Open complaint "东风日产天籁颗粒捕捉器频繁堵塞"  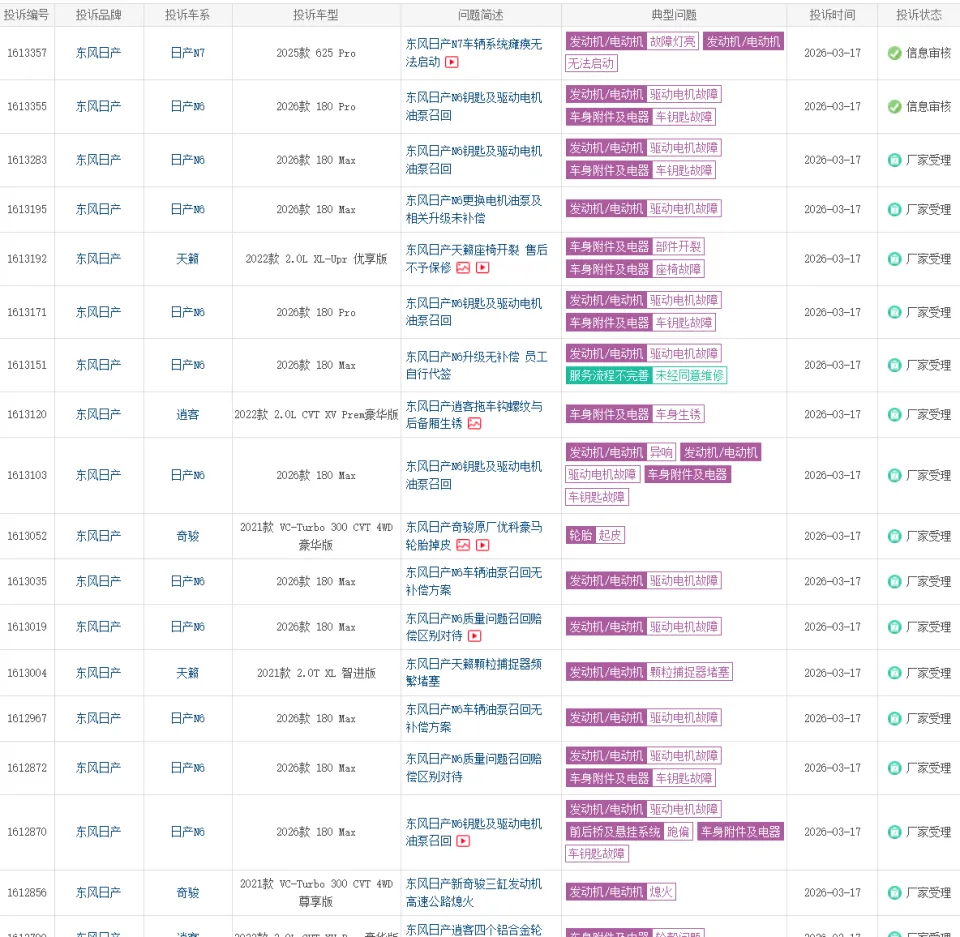[473, 672]
